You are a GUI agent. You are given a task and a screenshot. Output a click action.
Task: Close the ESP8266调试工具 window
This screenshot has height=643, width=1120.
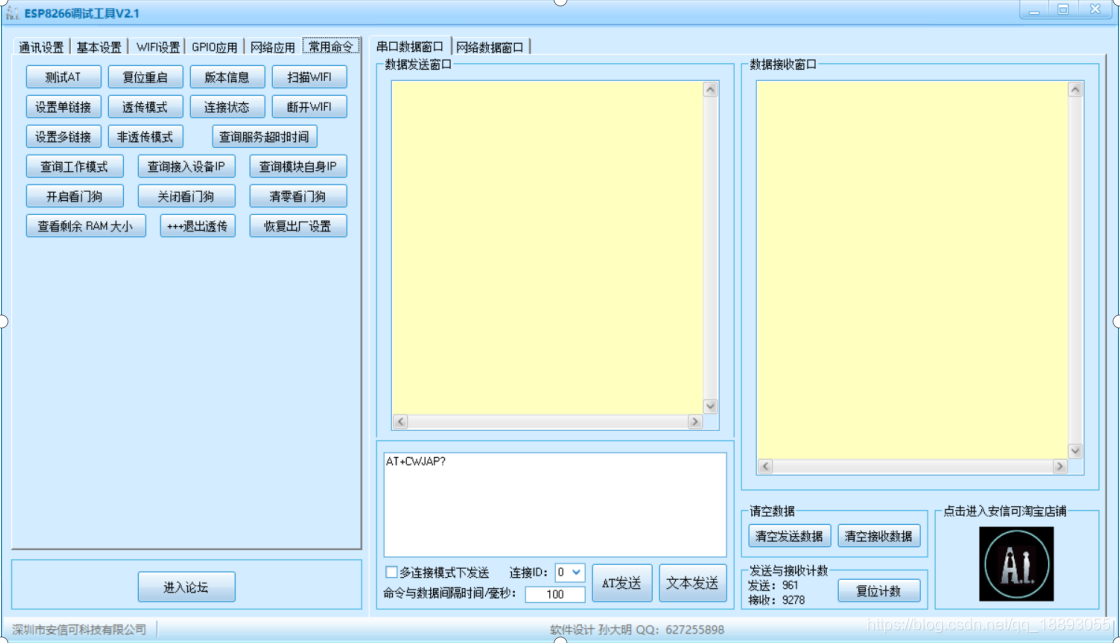coord(1096,10)
